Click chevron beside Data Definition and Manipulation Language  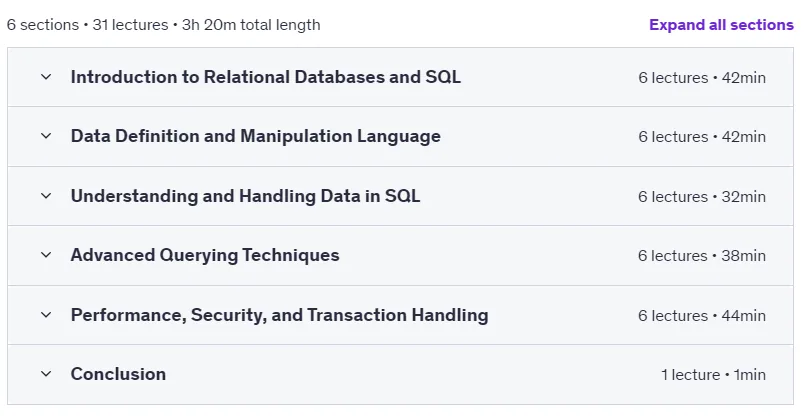tap(46, 136)
